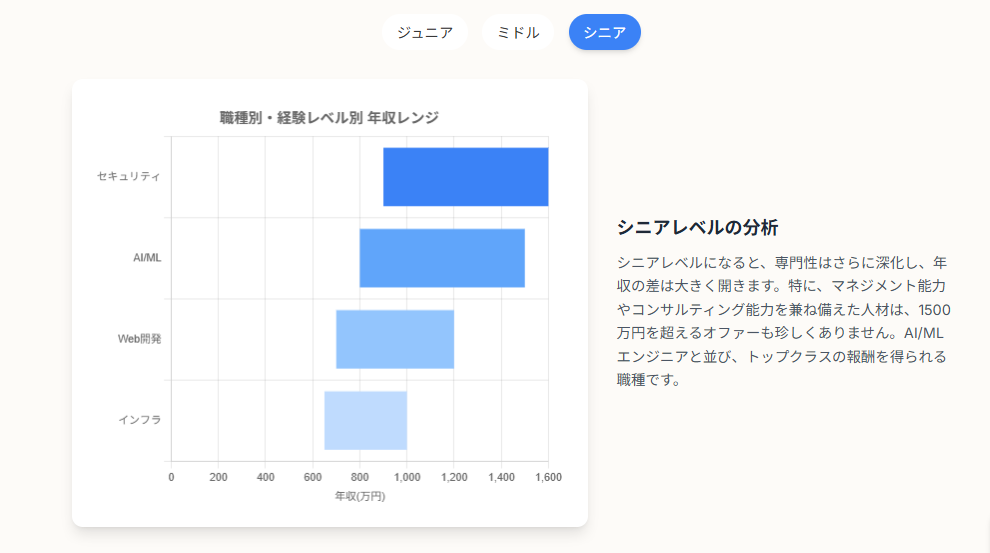Click the 600 tick label

pos(313,477)
